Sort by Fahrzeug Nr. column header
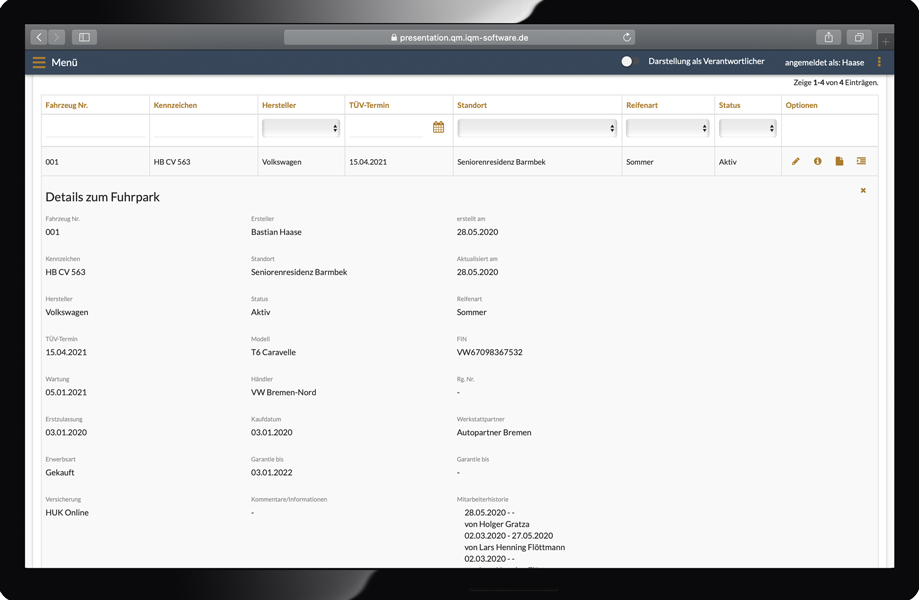The width and height of the screenshot is (919, 600). pos(66,105)
